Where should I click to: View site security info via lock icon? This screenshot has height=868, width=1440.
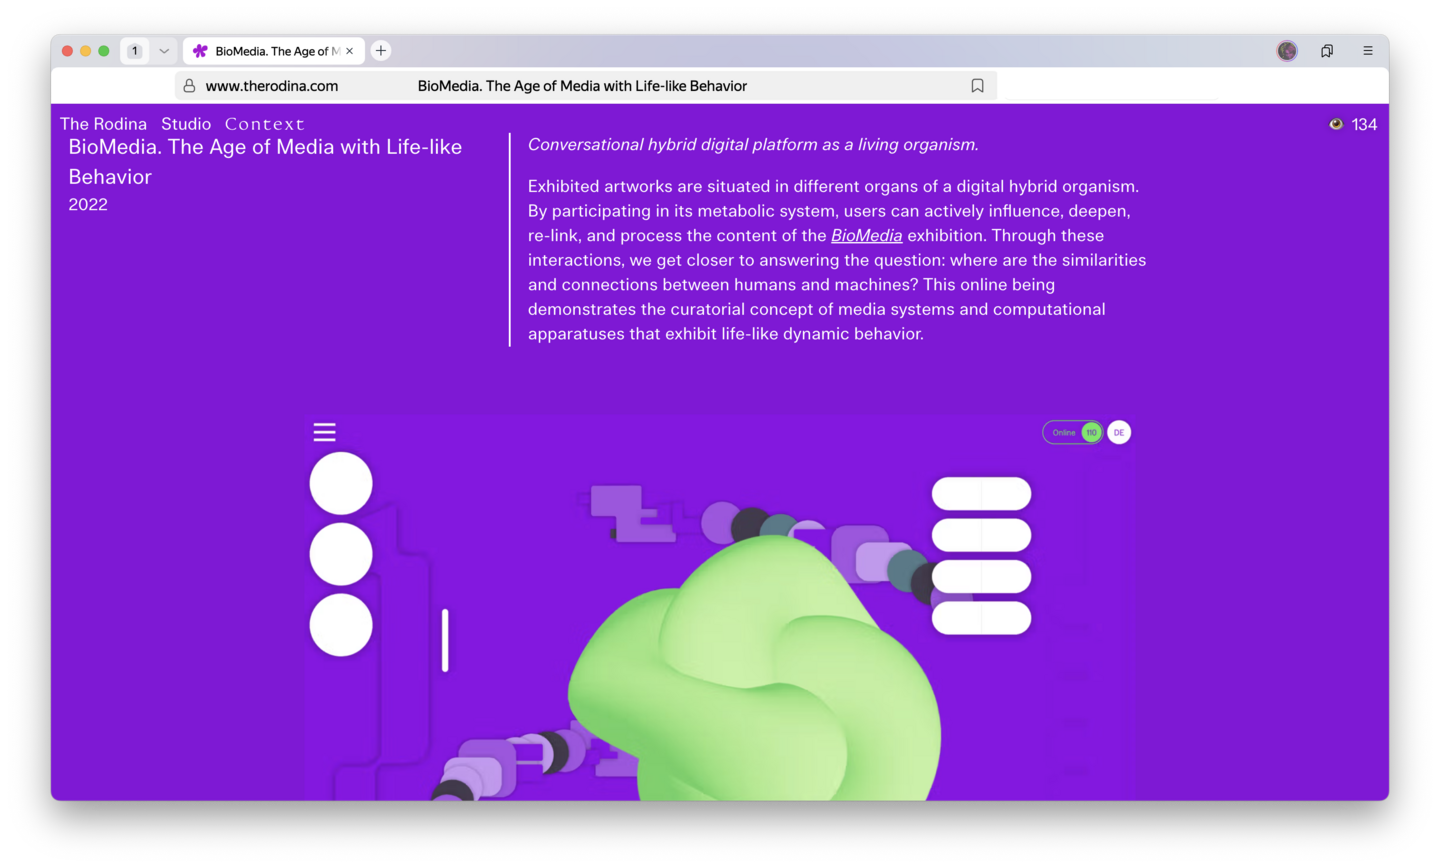pyautogui.click(x=189, y=86)
